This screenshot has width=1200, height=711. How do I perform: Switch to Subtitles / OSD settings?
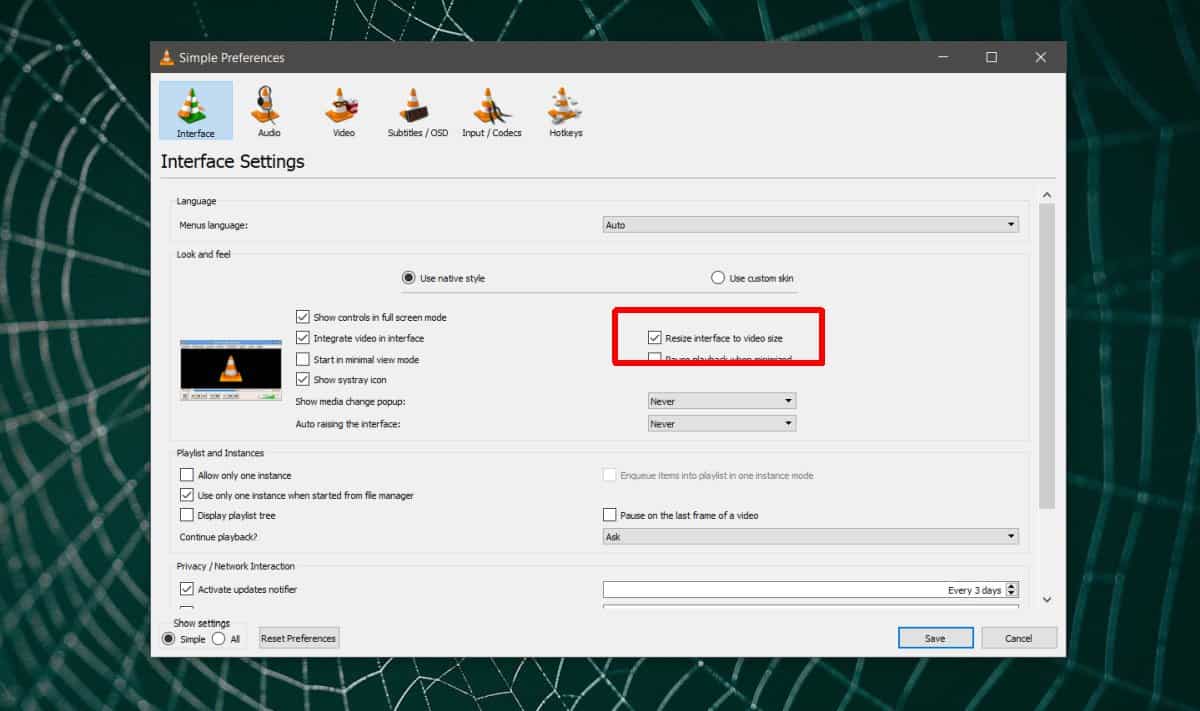[416, 110]
